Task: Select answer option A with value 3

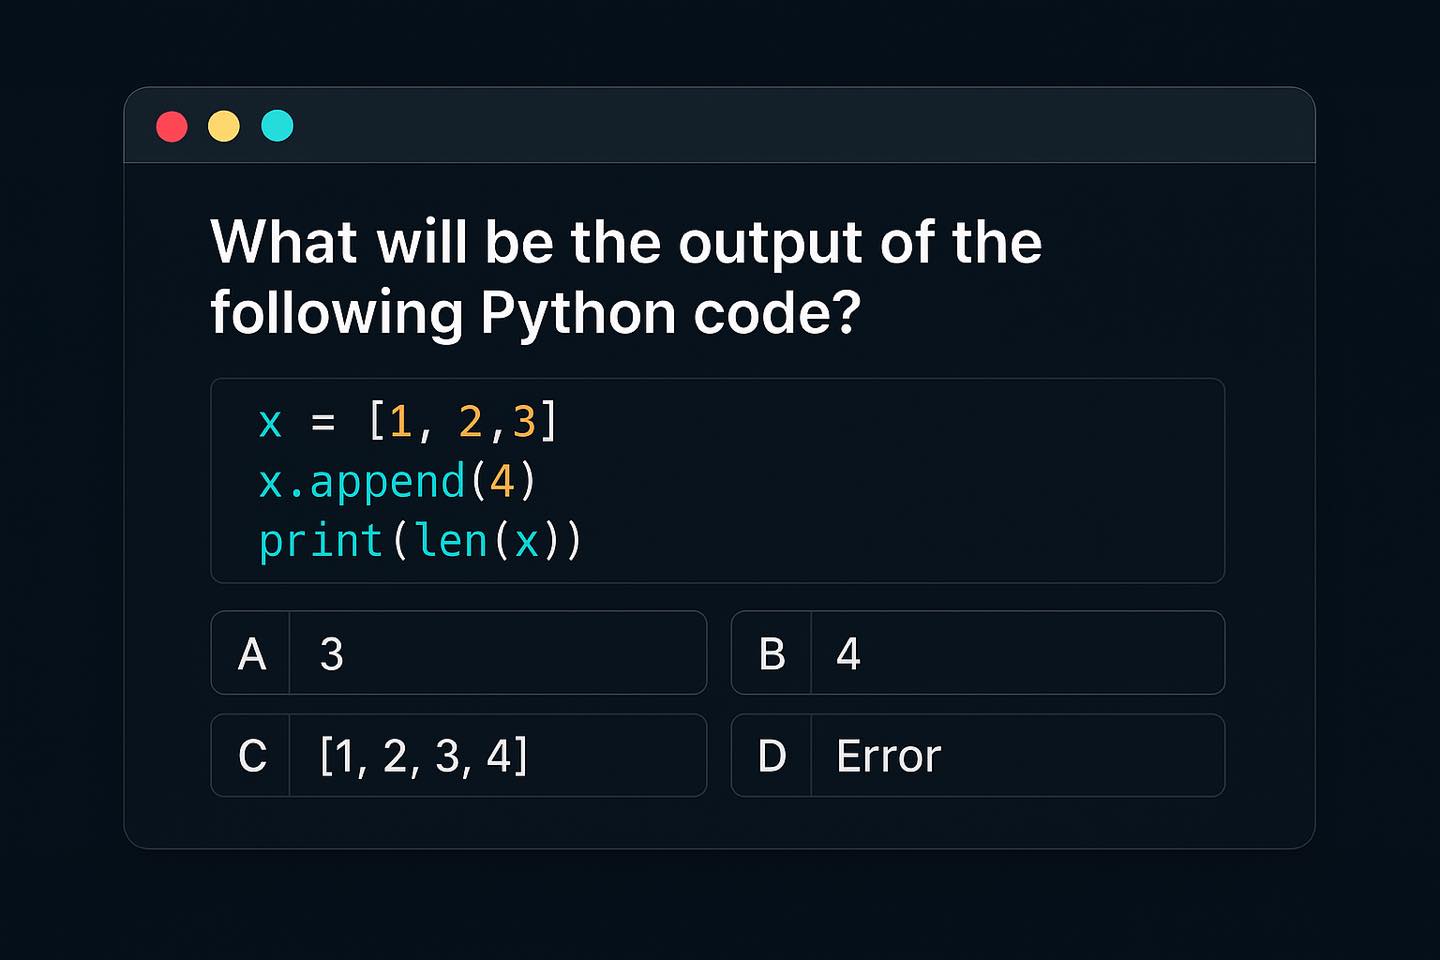Action: (459, 653)
